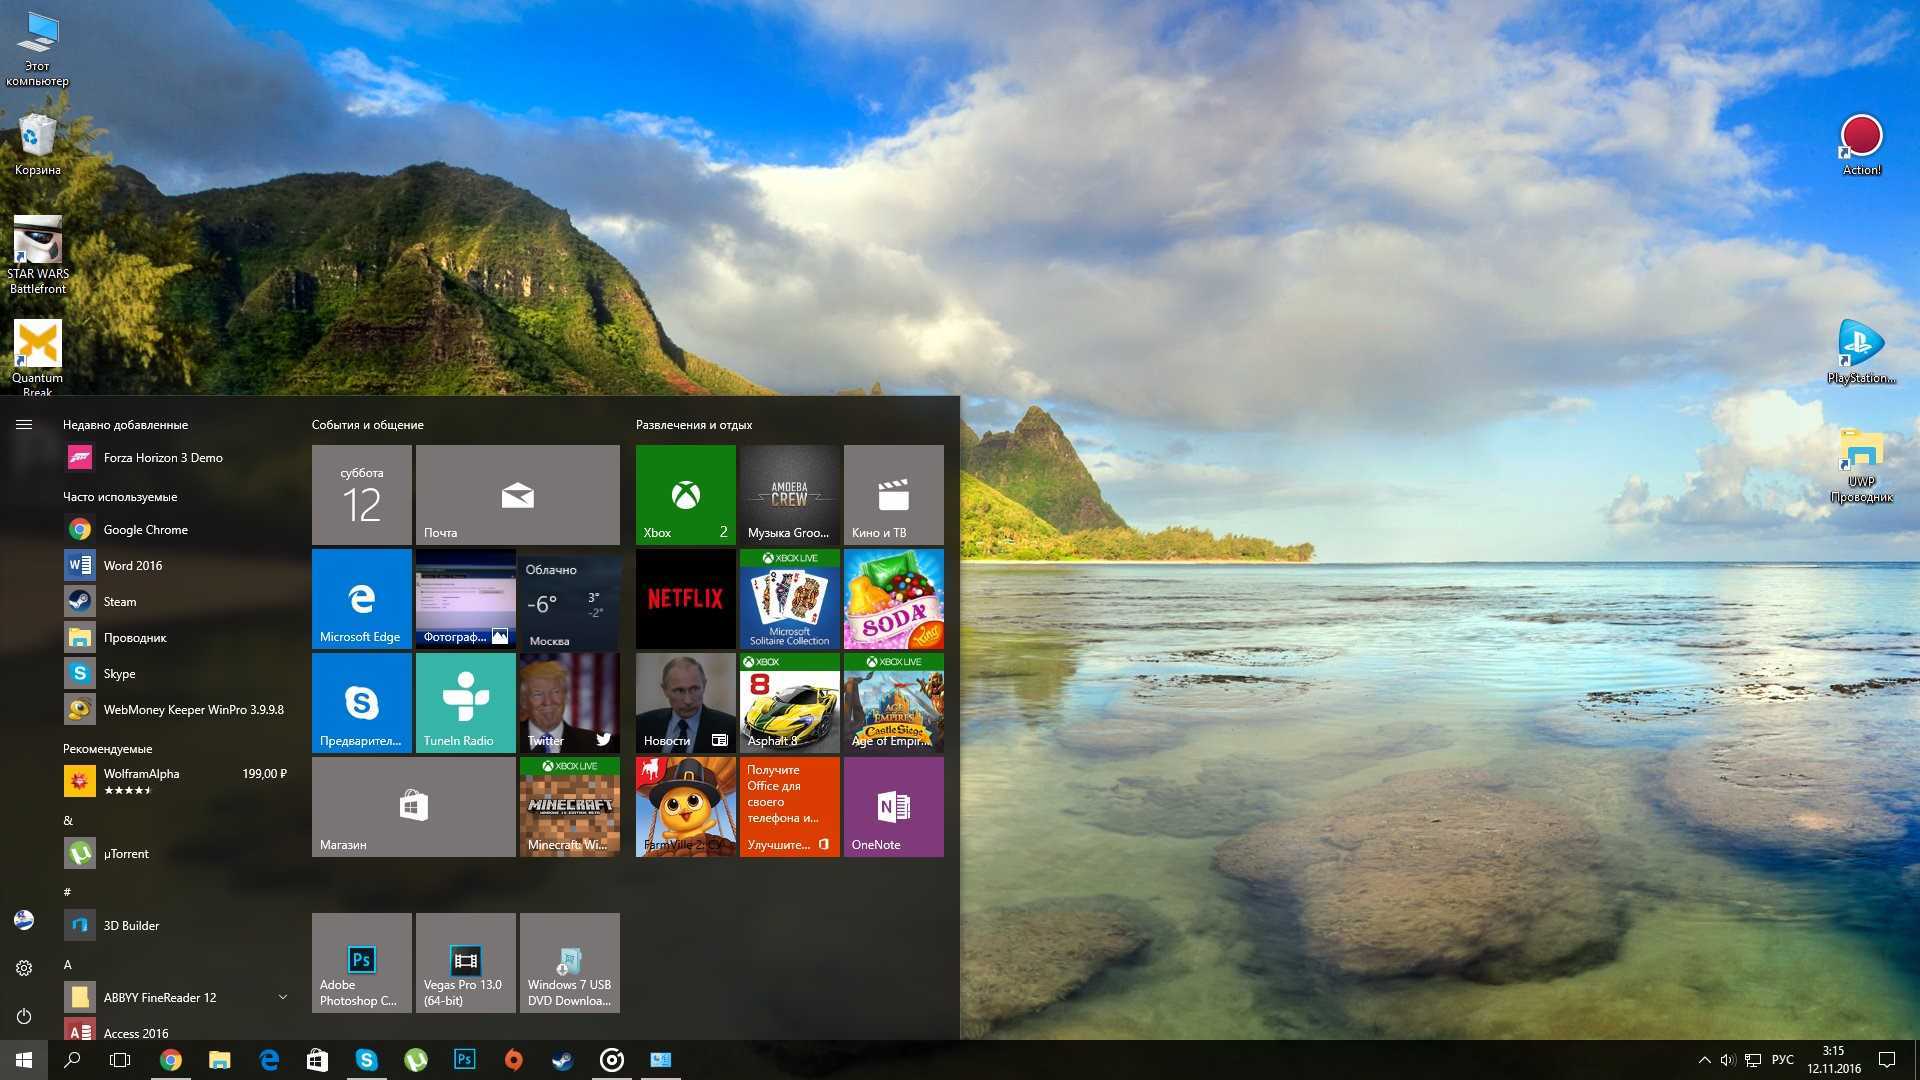Open Asphalt 8 tile

(787, 703)
